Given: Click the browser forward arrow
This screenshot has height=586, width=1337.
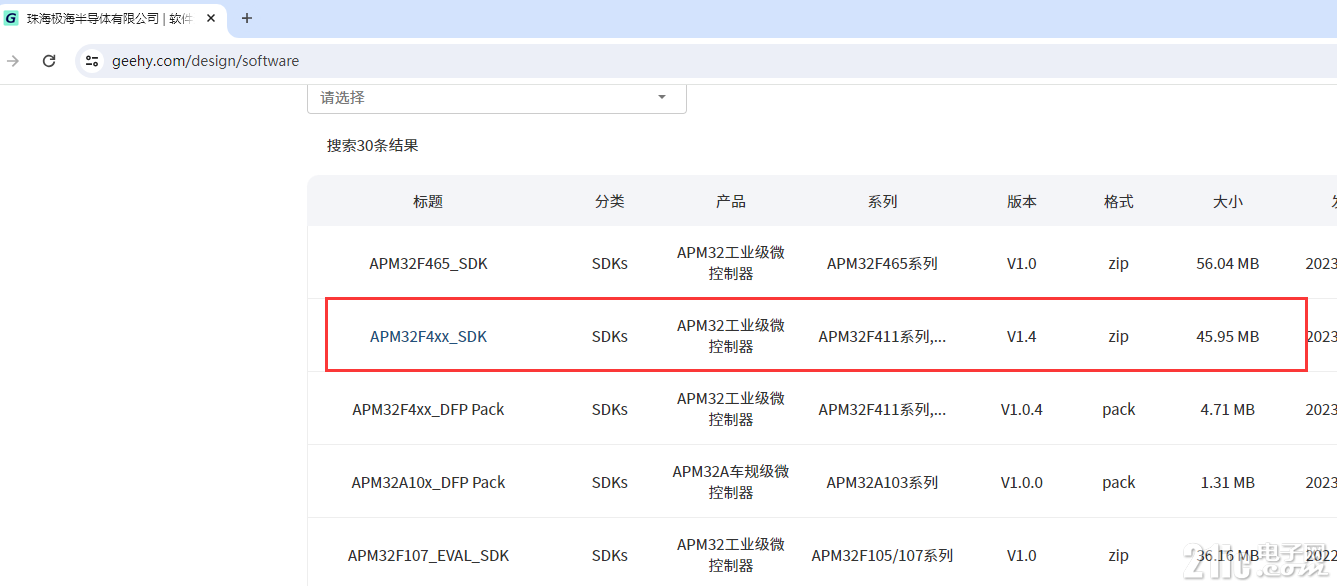Looking at the screenshot, I should pyautogui.click(x=13, y=61).
